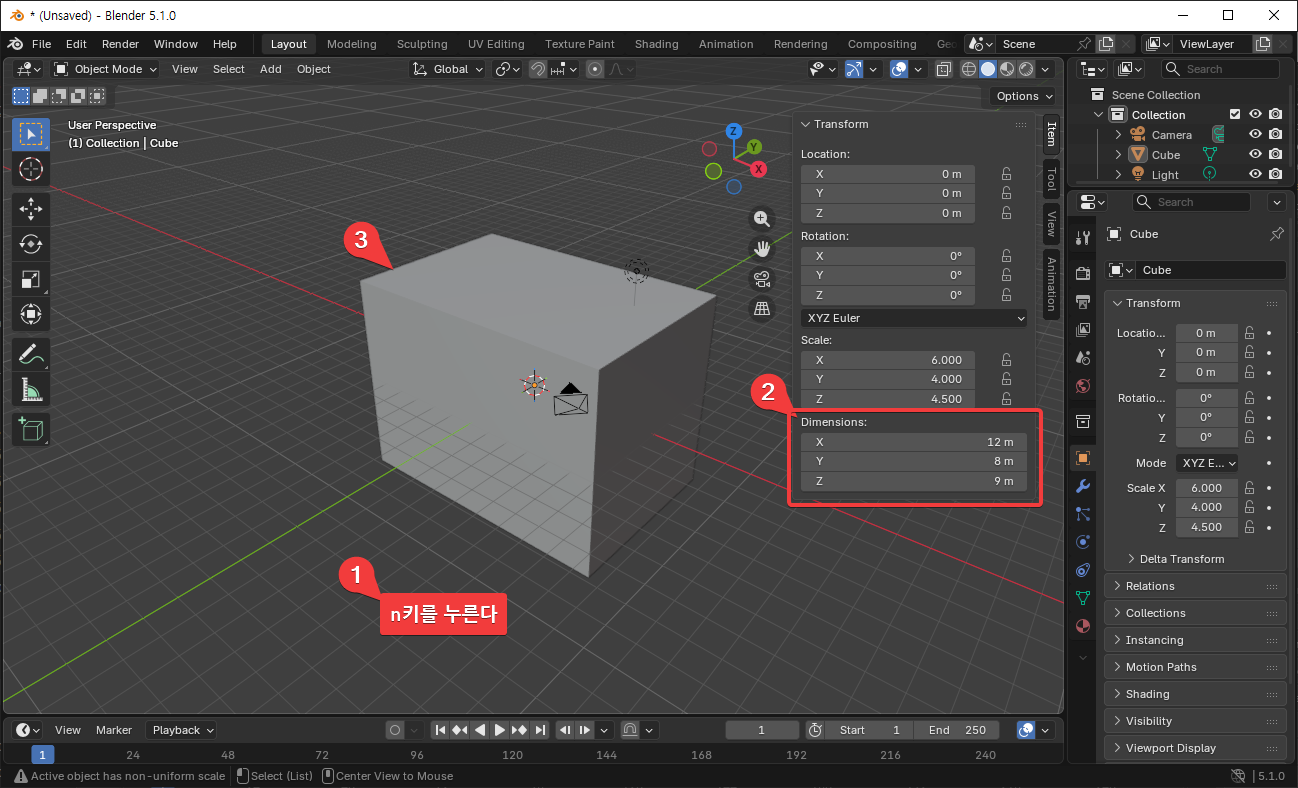Click the Options button in the viewport

[1023, 96]
